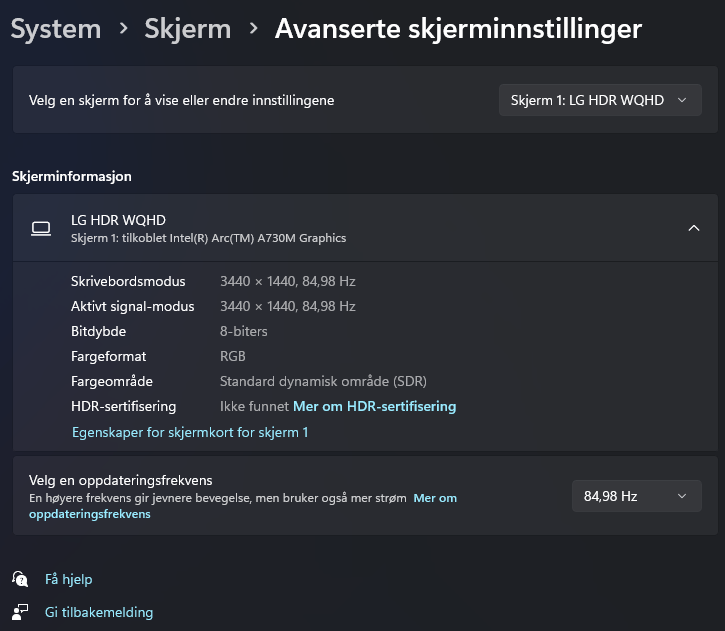725x631 pixels.
Task: Open the Skjerm 1: LG HDR WQHD dropdown
Action: (599, 100)
